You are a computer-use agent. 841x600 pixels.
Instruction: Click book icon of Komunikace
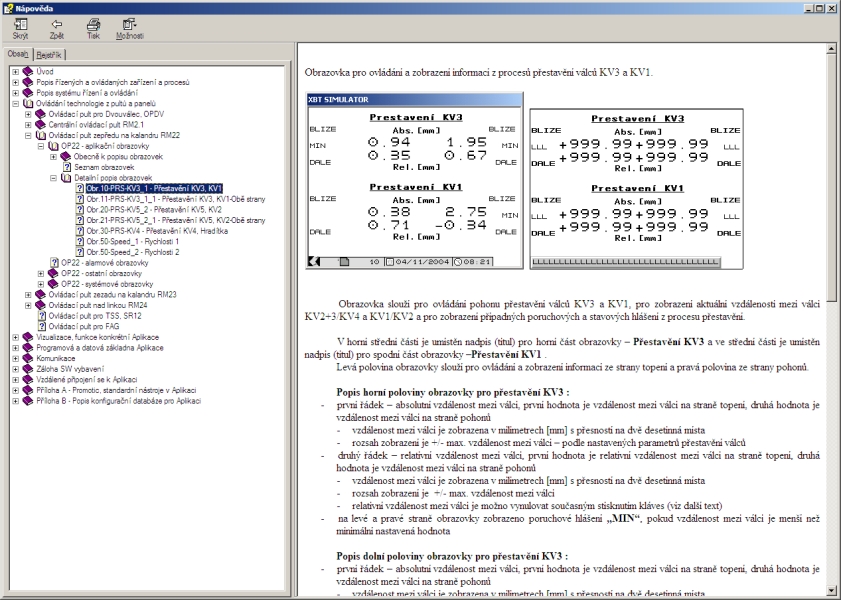tap(28, 358)
